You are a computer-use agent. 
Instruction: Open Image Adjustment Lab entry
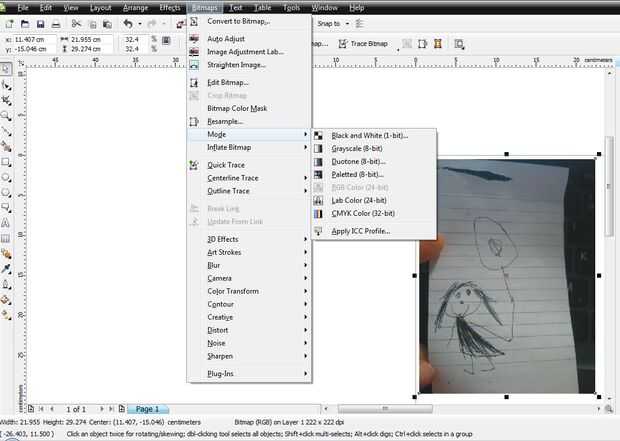click(x=249, y=52)
